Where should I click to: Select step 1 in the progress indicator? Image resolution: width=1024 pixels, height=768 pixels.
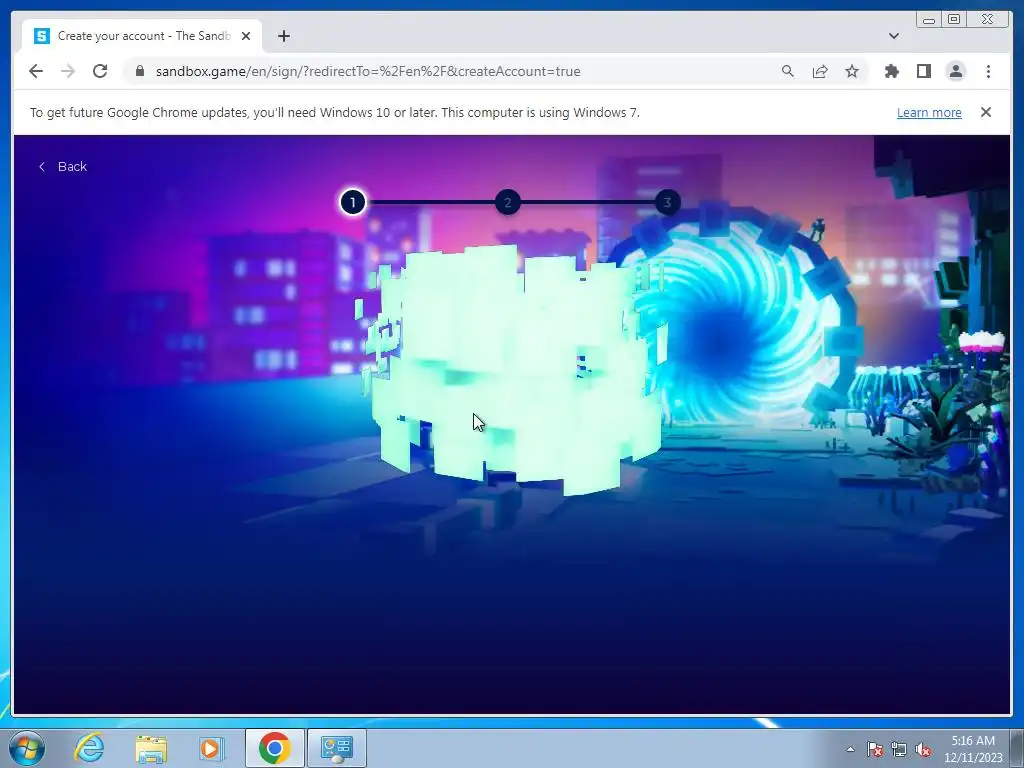tap(353, 202)
